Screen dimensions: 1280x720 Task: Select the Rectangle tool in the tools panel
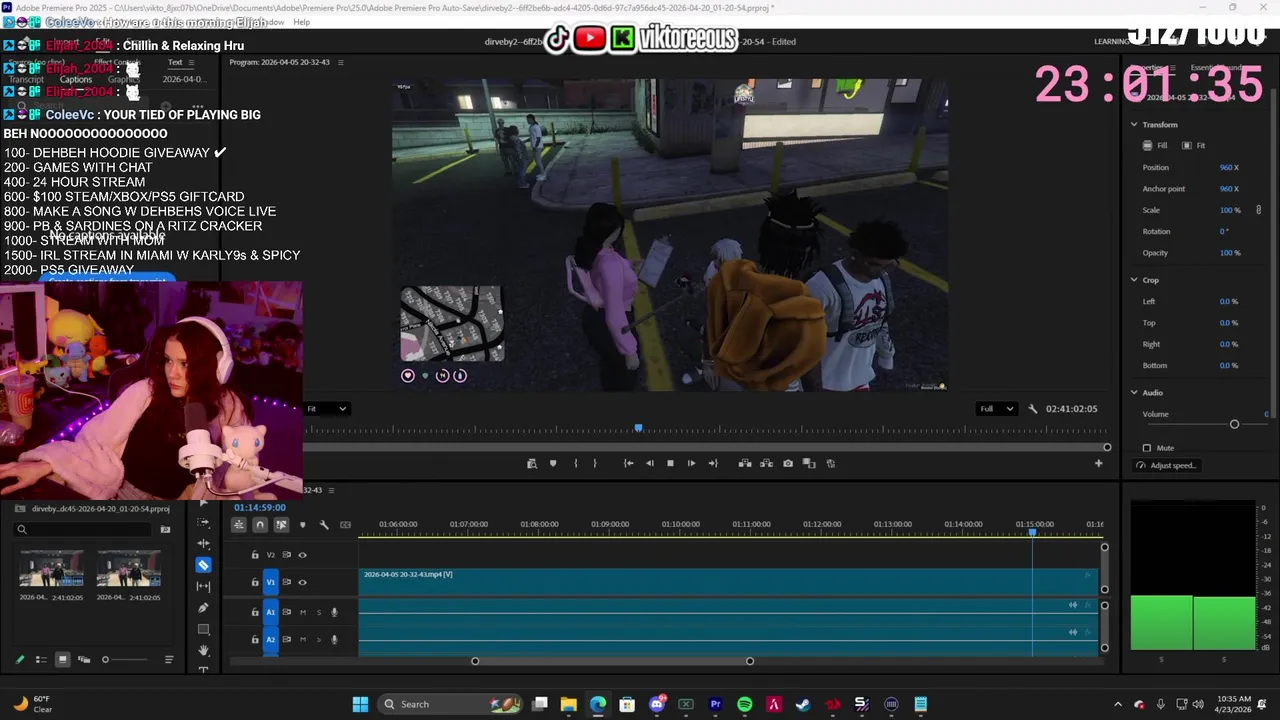[x=203, y=630]
